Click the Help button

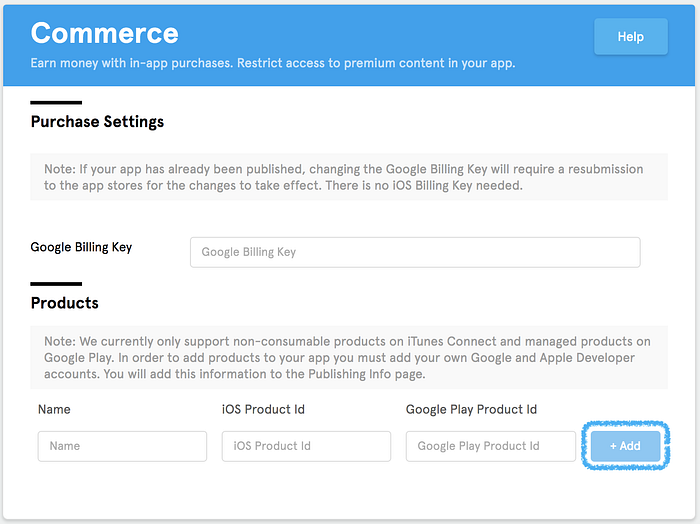click(x=630, y=37)
